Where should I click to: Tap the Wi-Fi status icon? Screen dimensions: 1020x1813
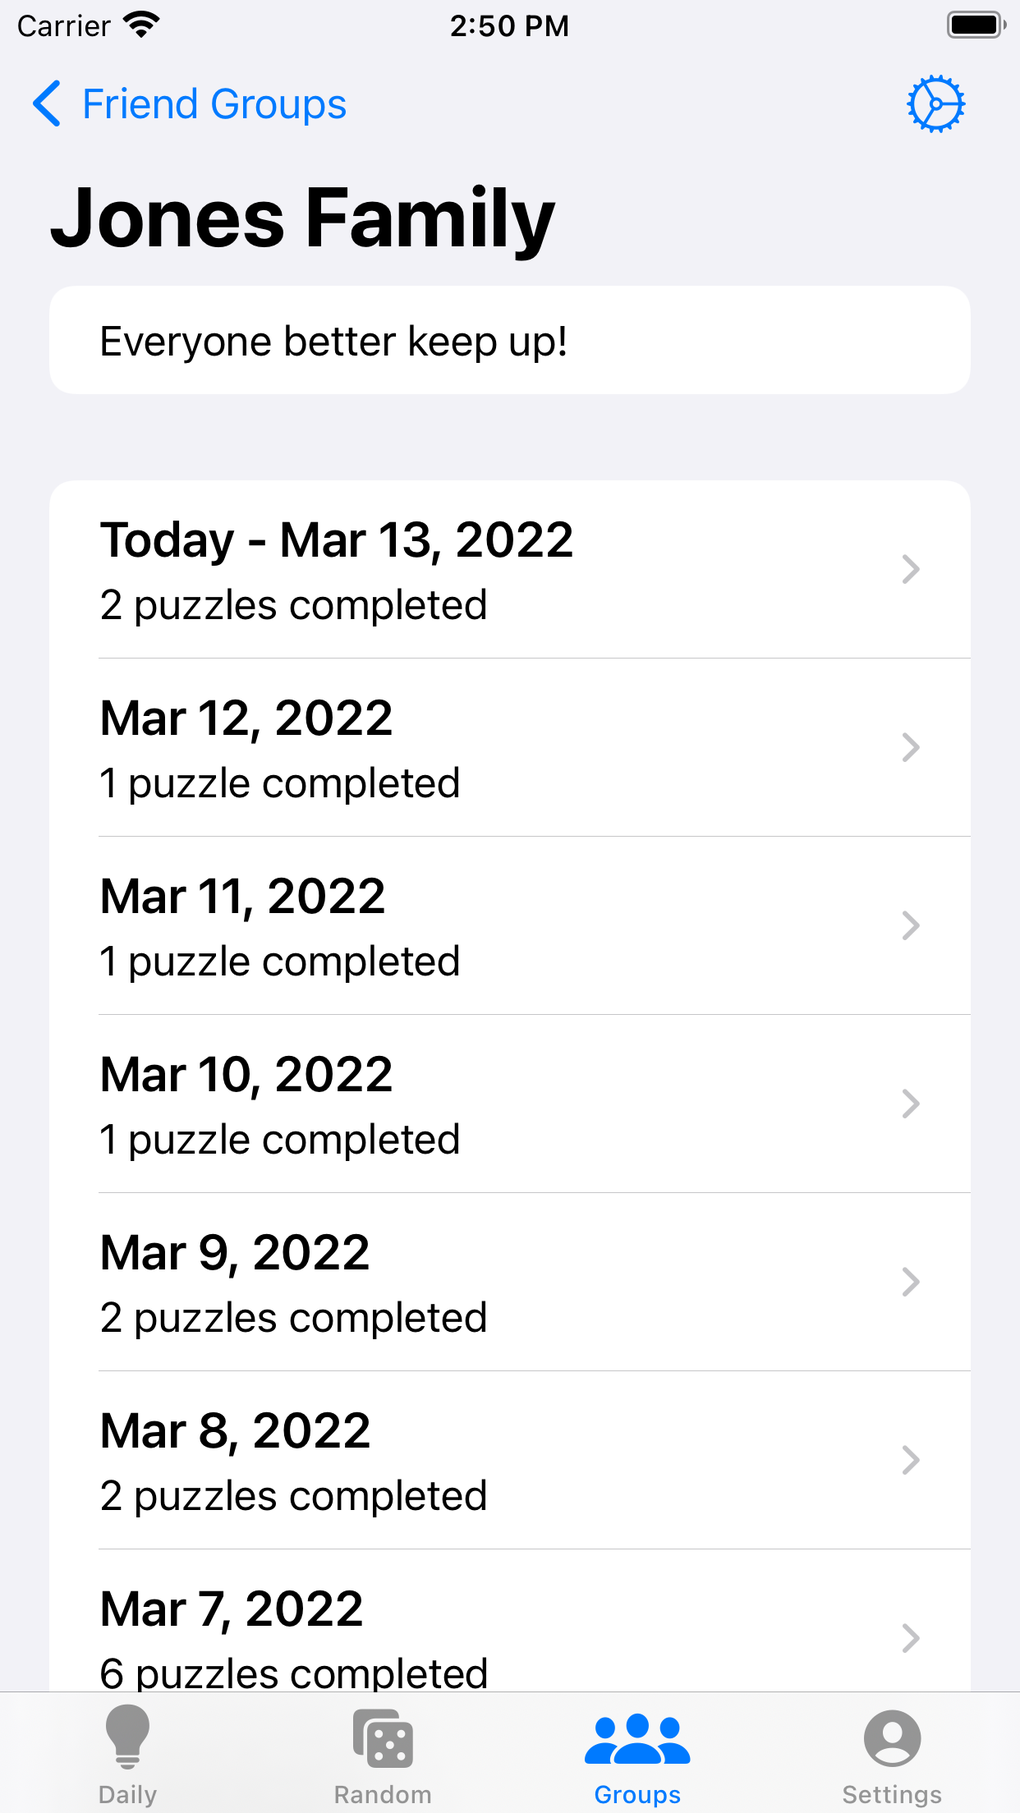click(142, 25)
